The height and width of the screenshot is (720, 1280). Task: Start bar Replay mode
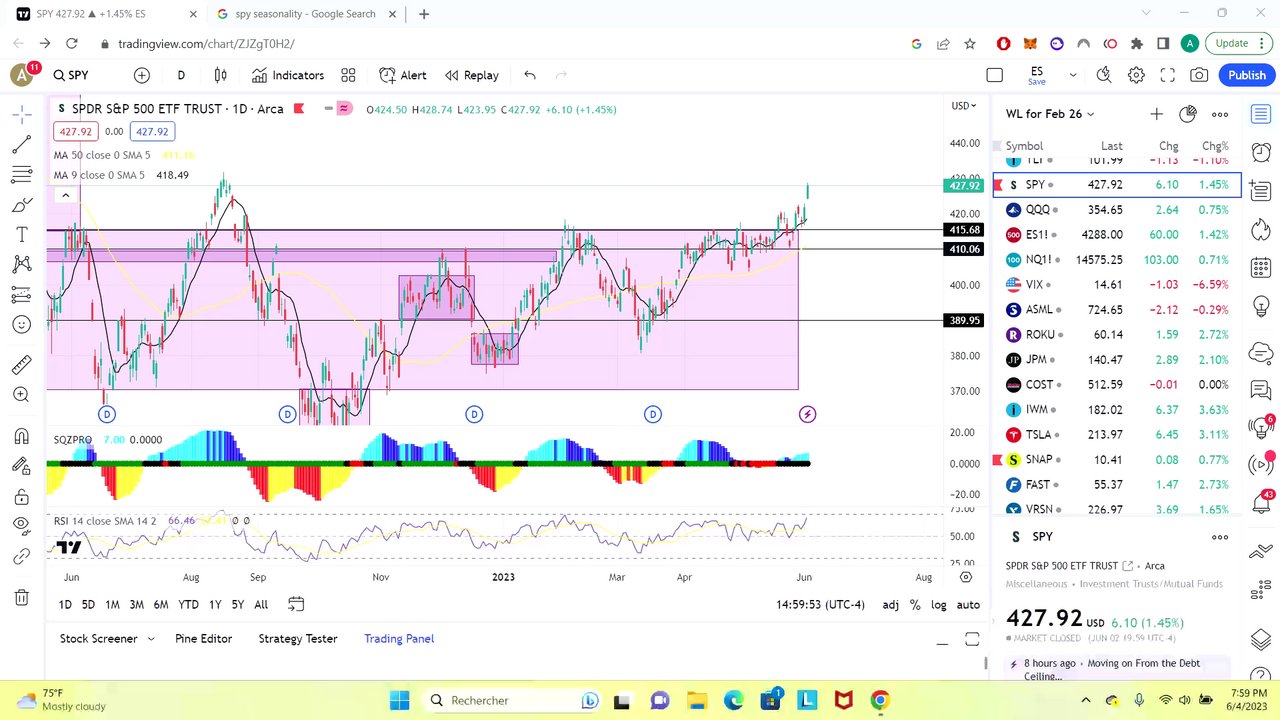point(472,75)
